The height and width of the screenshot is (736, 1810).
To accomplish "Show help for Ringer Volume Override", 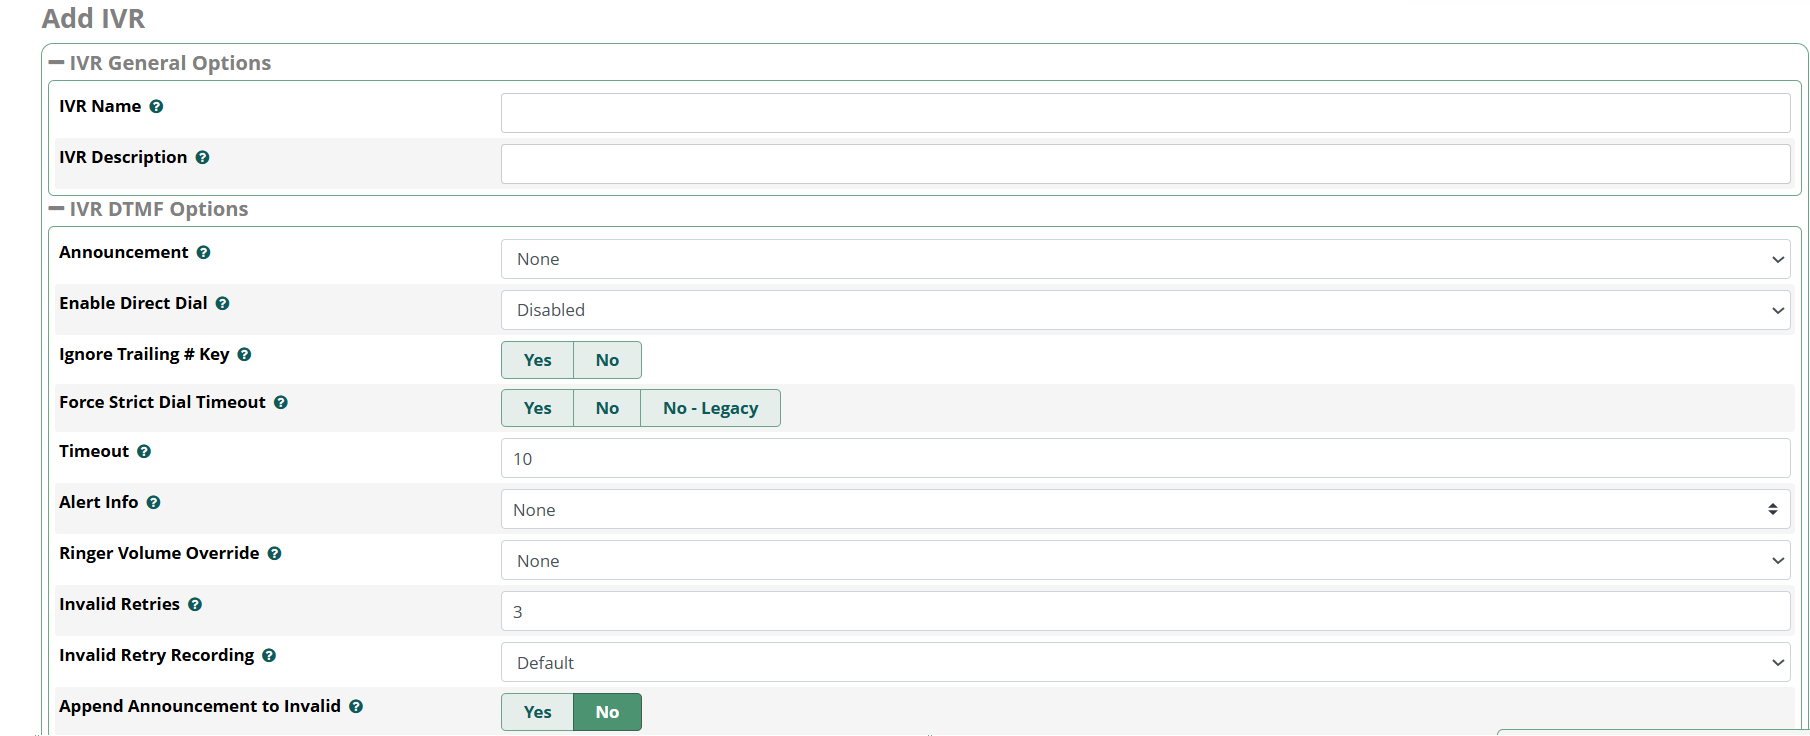I will coord(274,553).
